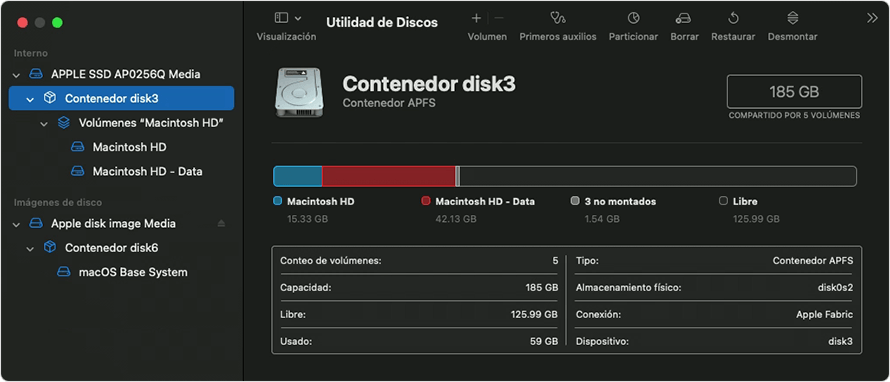Image resolution: width=890 pixels, height=382 pixels.
Task: Click the Utilidad de Discos window title
Action: pyautogui.click(x=382, y=23)
